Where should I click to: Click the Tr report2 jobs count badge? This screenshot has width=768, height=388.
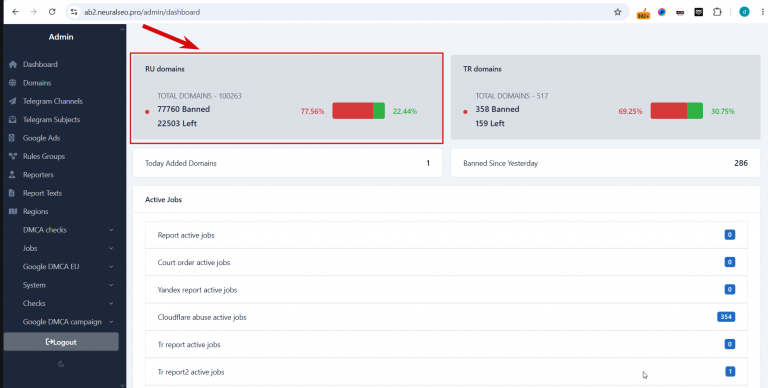tap(730, 372)
